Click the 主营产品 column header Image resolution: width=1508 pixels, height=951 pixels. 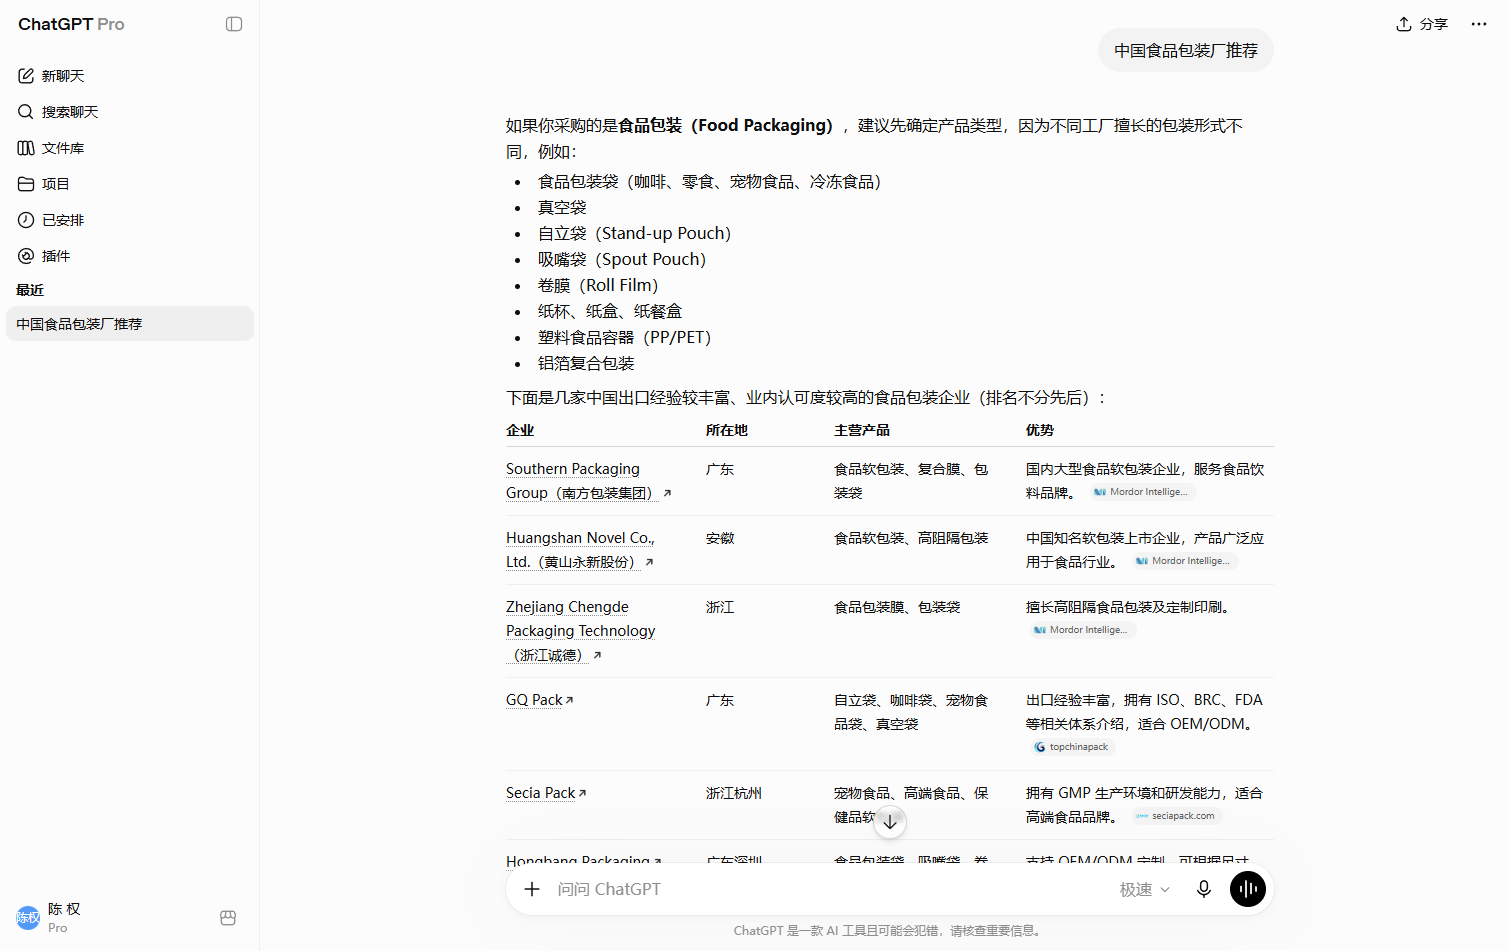[862, 430]
